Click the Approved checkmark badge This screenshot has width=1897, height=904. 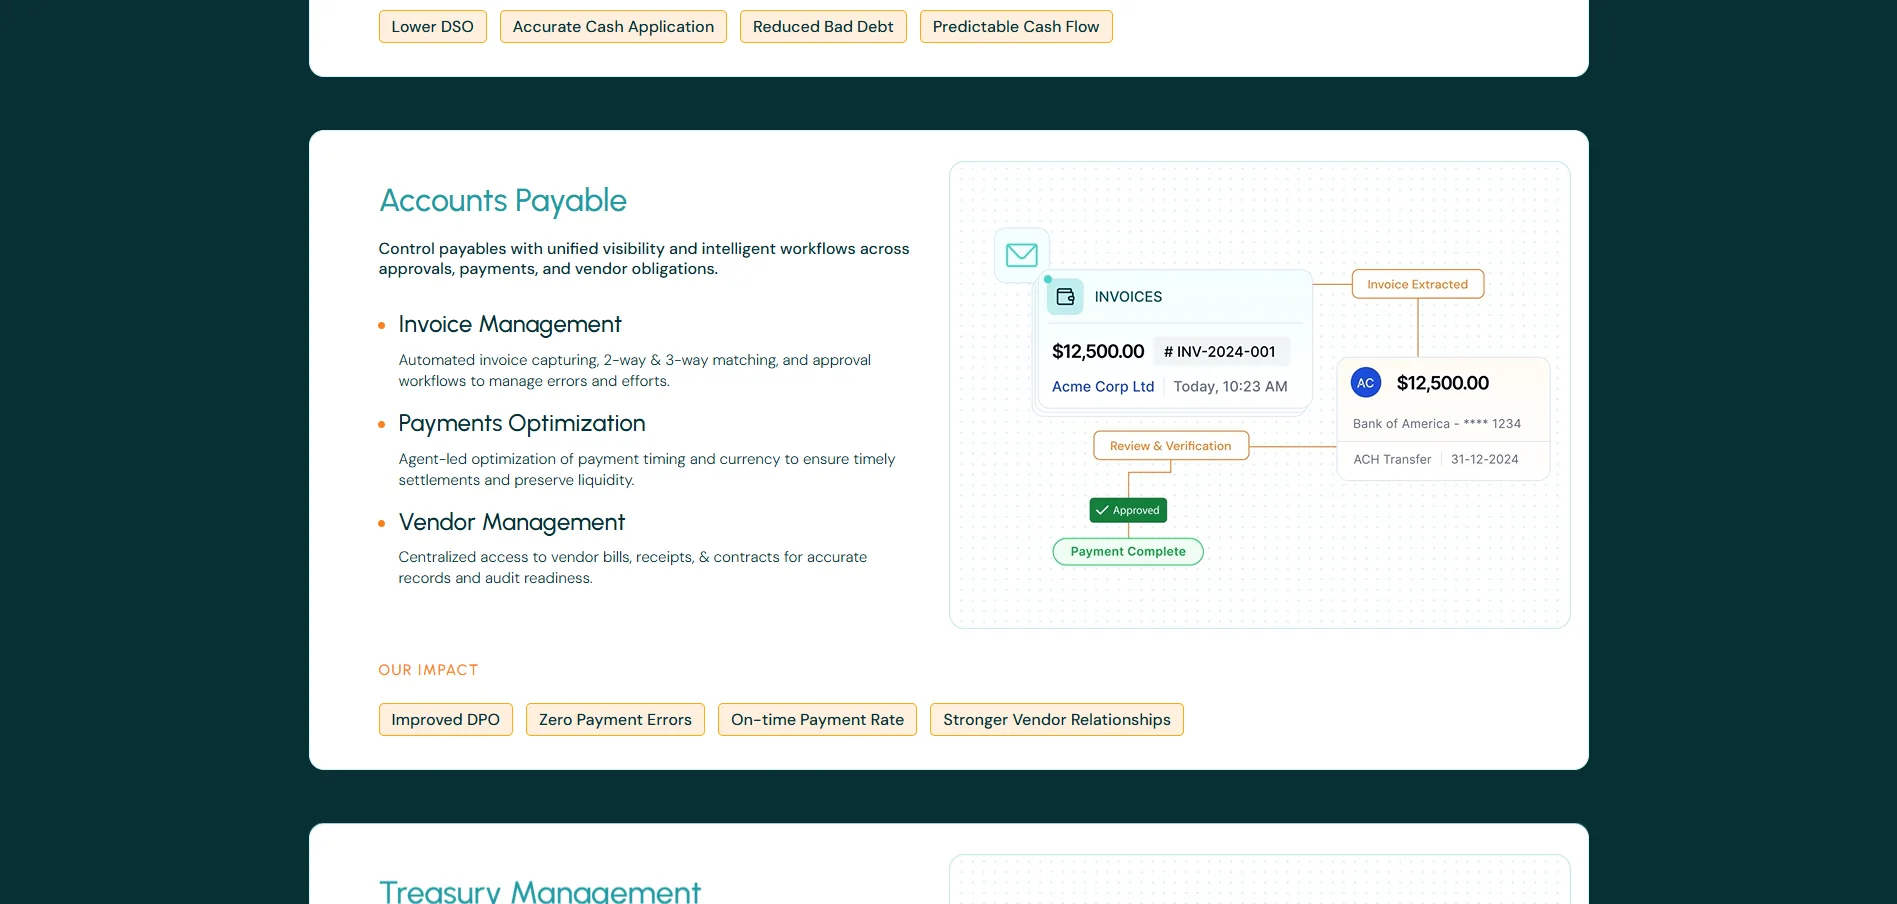(x=1128, y=510)
